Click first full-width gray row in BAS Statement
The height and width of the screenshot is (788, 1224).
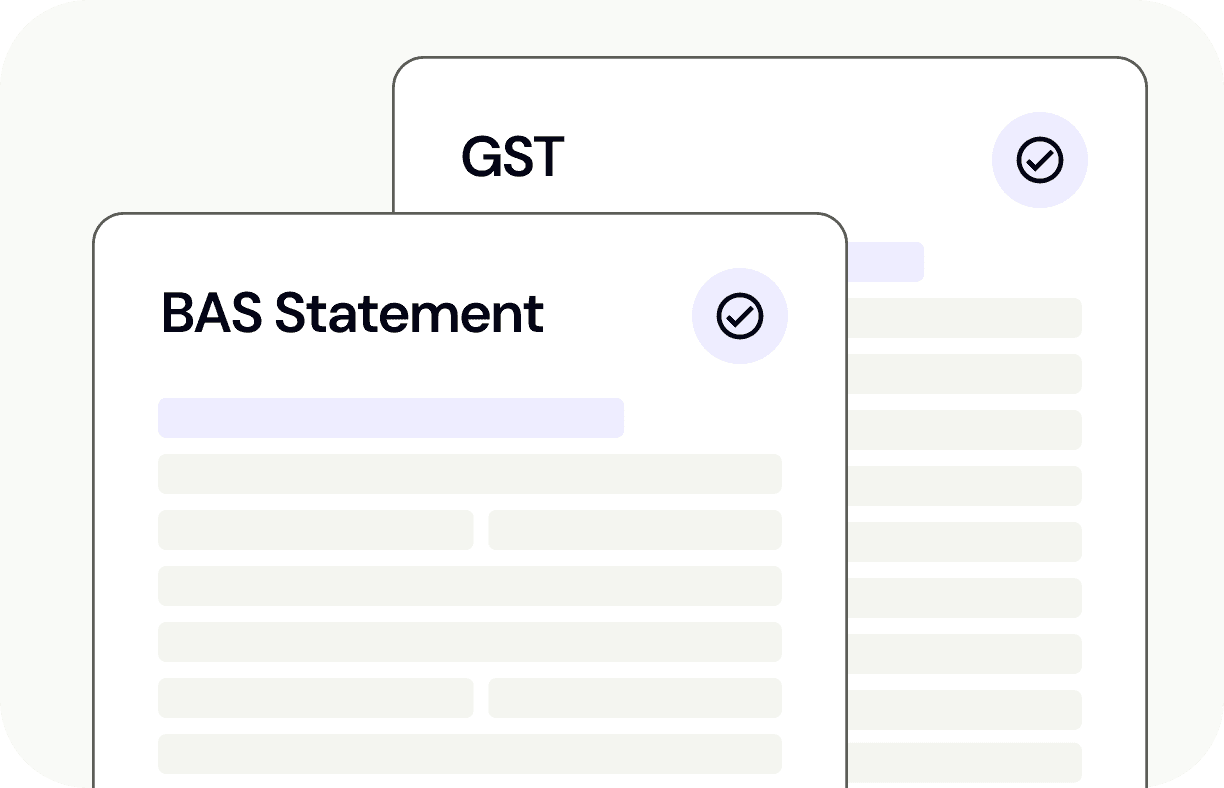(x=469, y=474)
